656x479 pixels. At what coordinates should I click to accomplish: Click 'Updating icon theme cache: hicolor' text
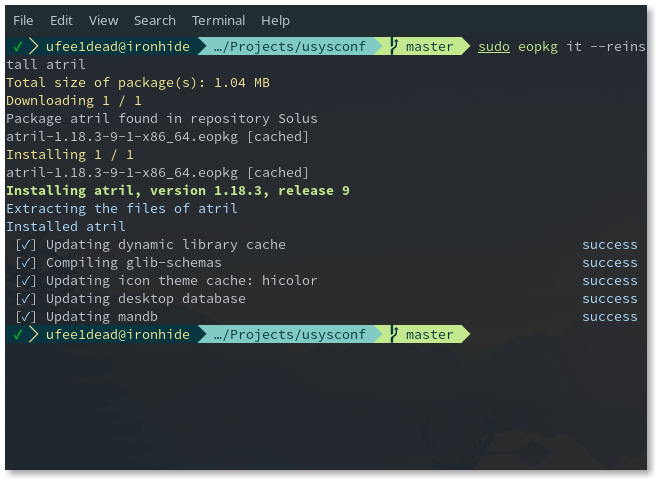pos(182,281)
